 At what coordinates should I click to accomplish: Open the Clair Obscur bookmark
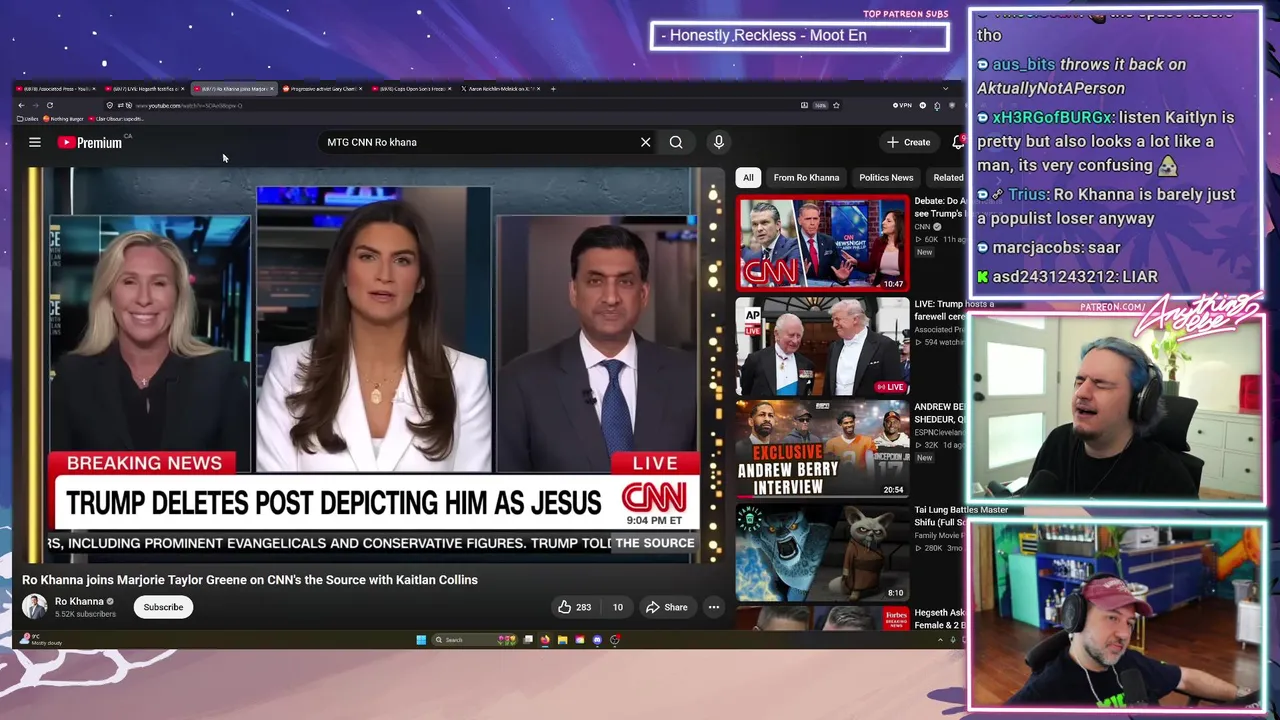point(116,119)
